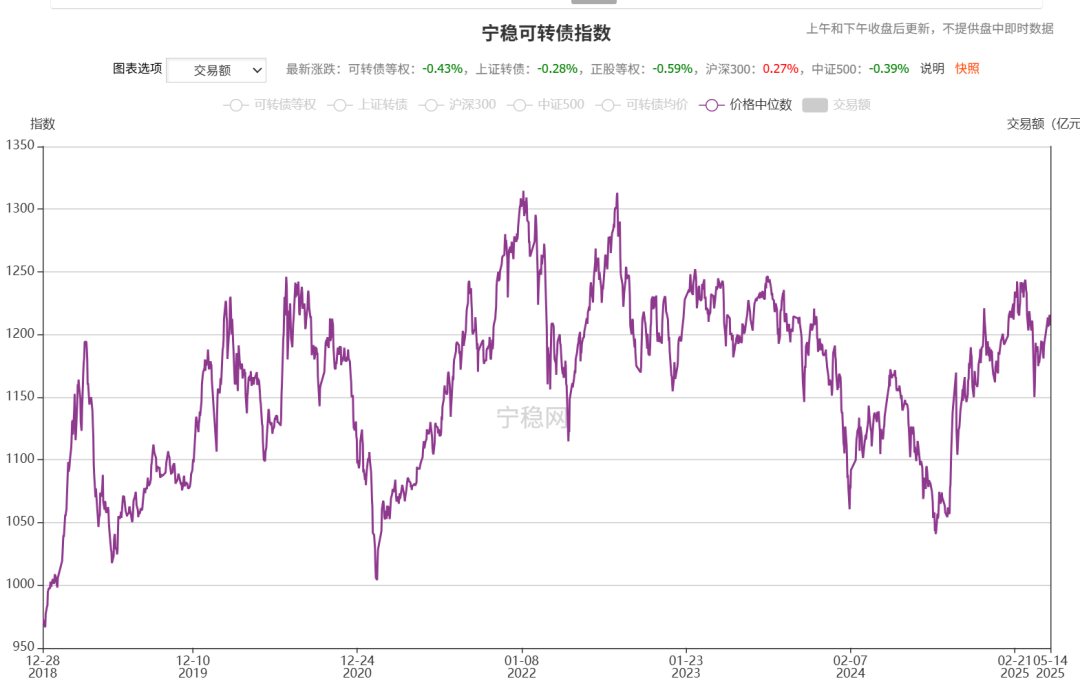Show the 沪深300 legend line

coord(457,105)
